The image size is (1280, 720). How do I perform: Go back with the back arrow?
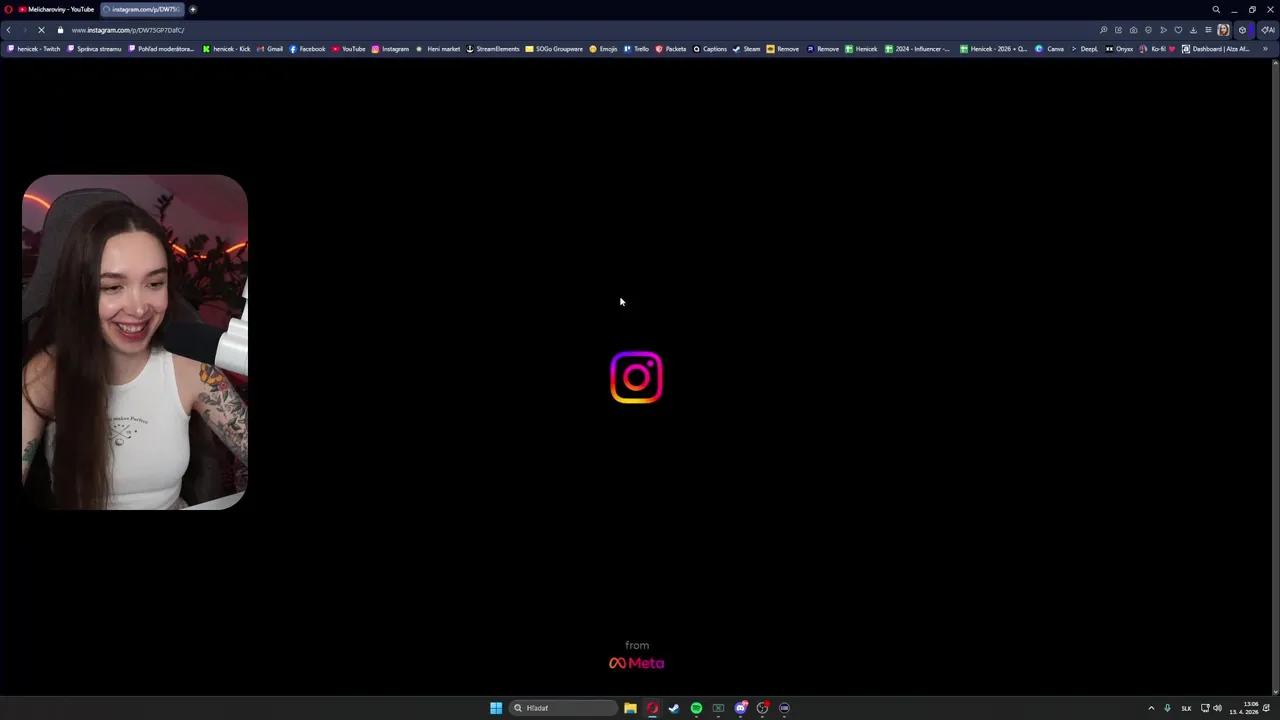point(9,30)
